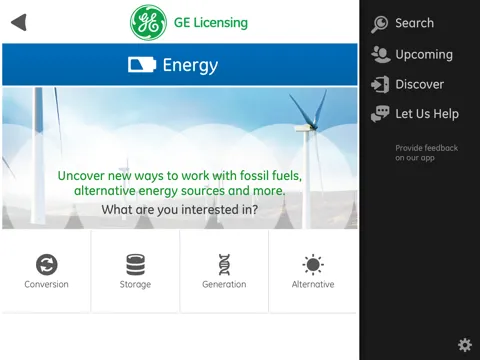Screen dimensions: 480x360
Task: Go back with the left arrow icon
Action: 19,23
